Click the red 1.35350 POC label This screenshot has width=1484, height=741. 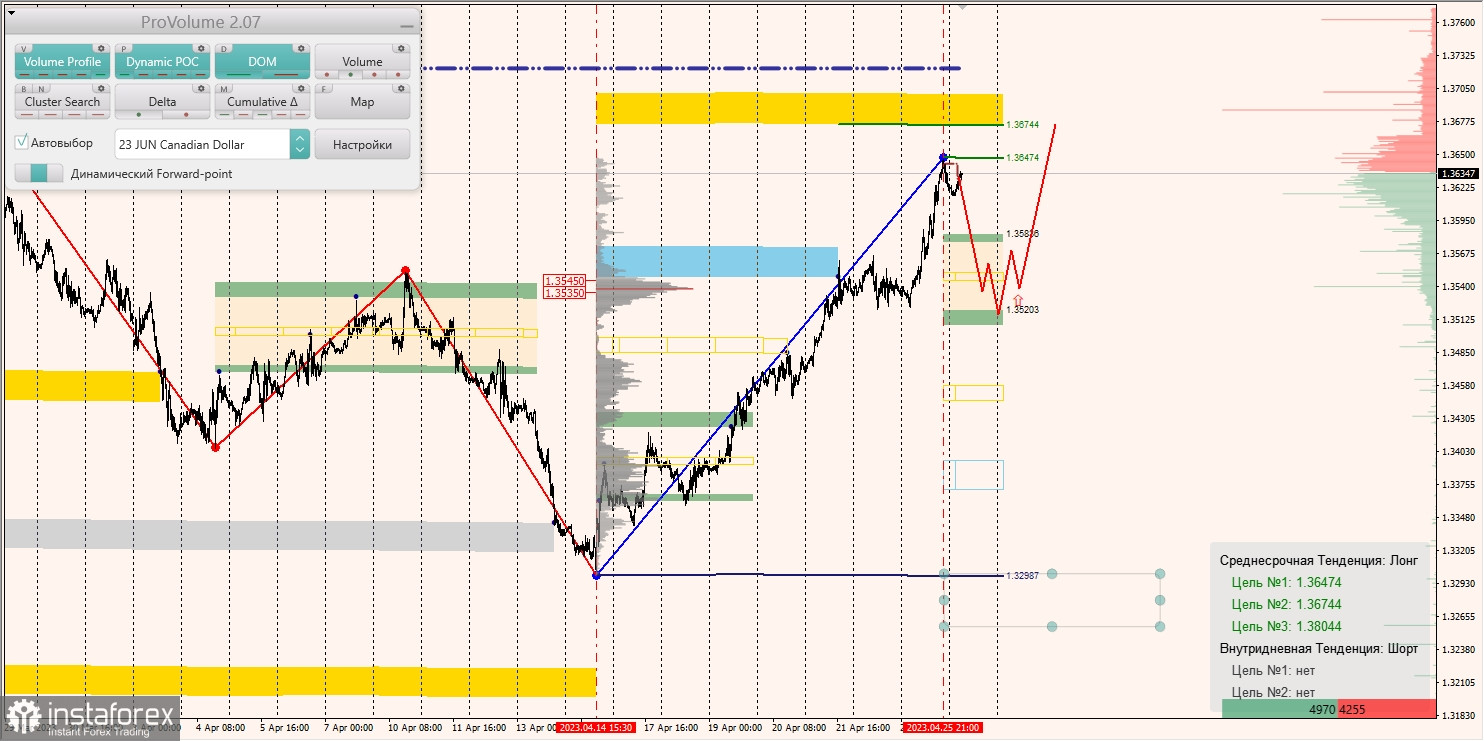click(x=564, y=293)
